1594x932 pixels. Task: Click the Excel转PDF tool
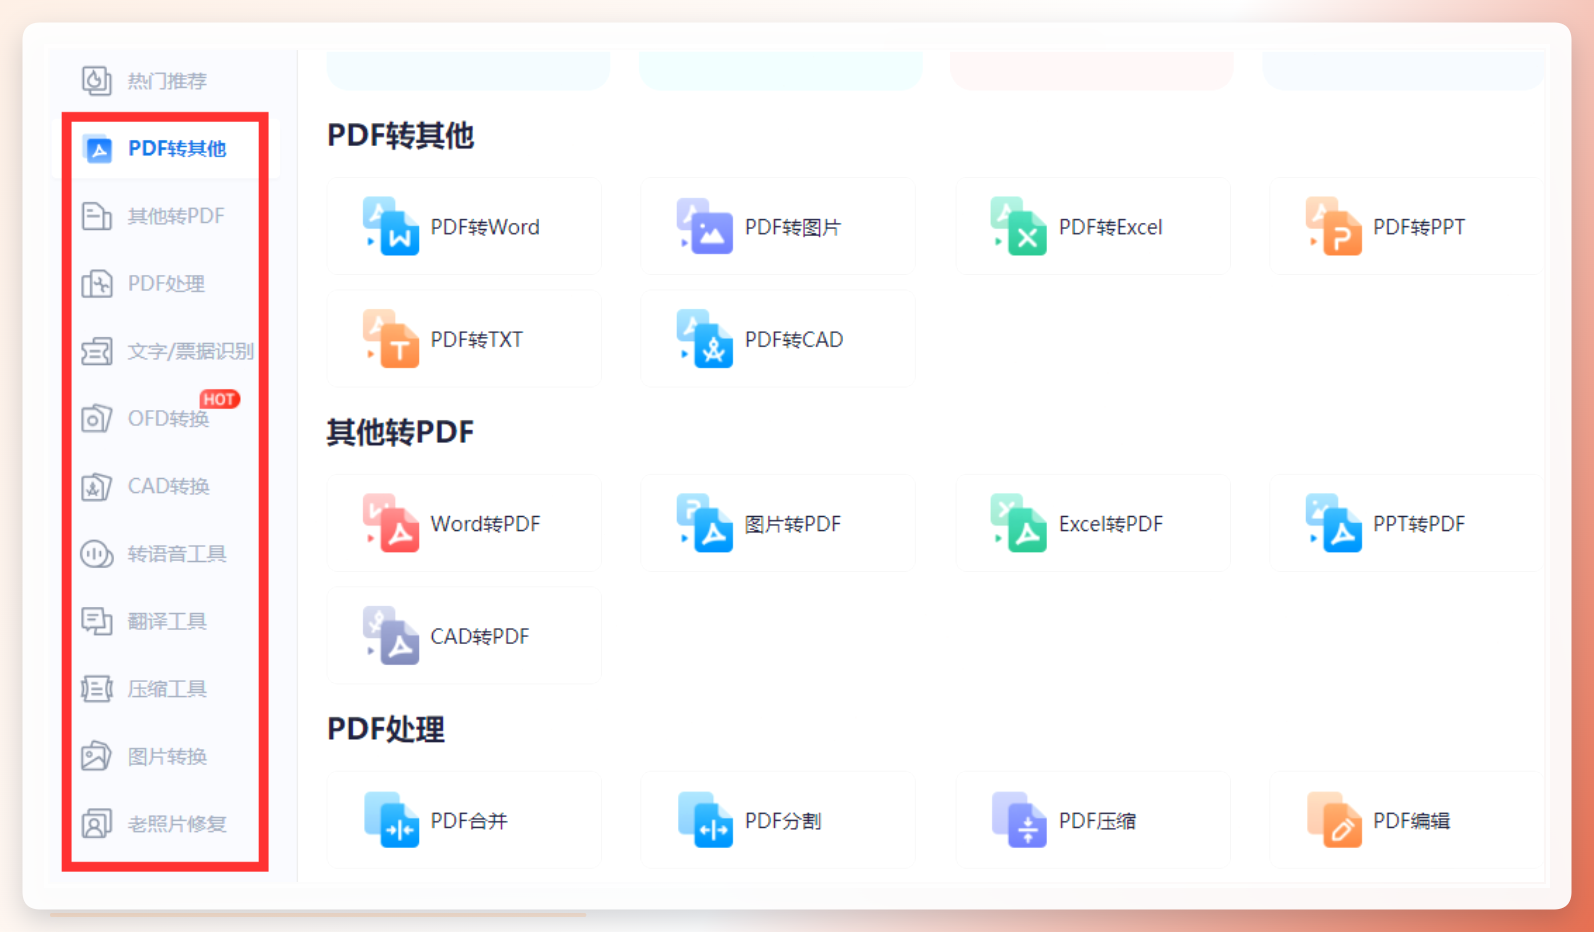point(1093,523)
